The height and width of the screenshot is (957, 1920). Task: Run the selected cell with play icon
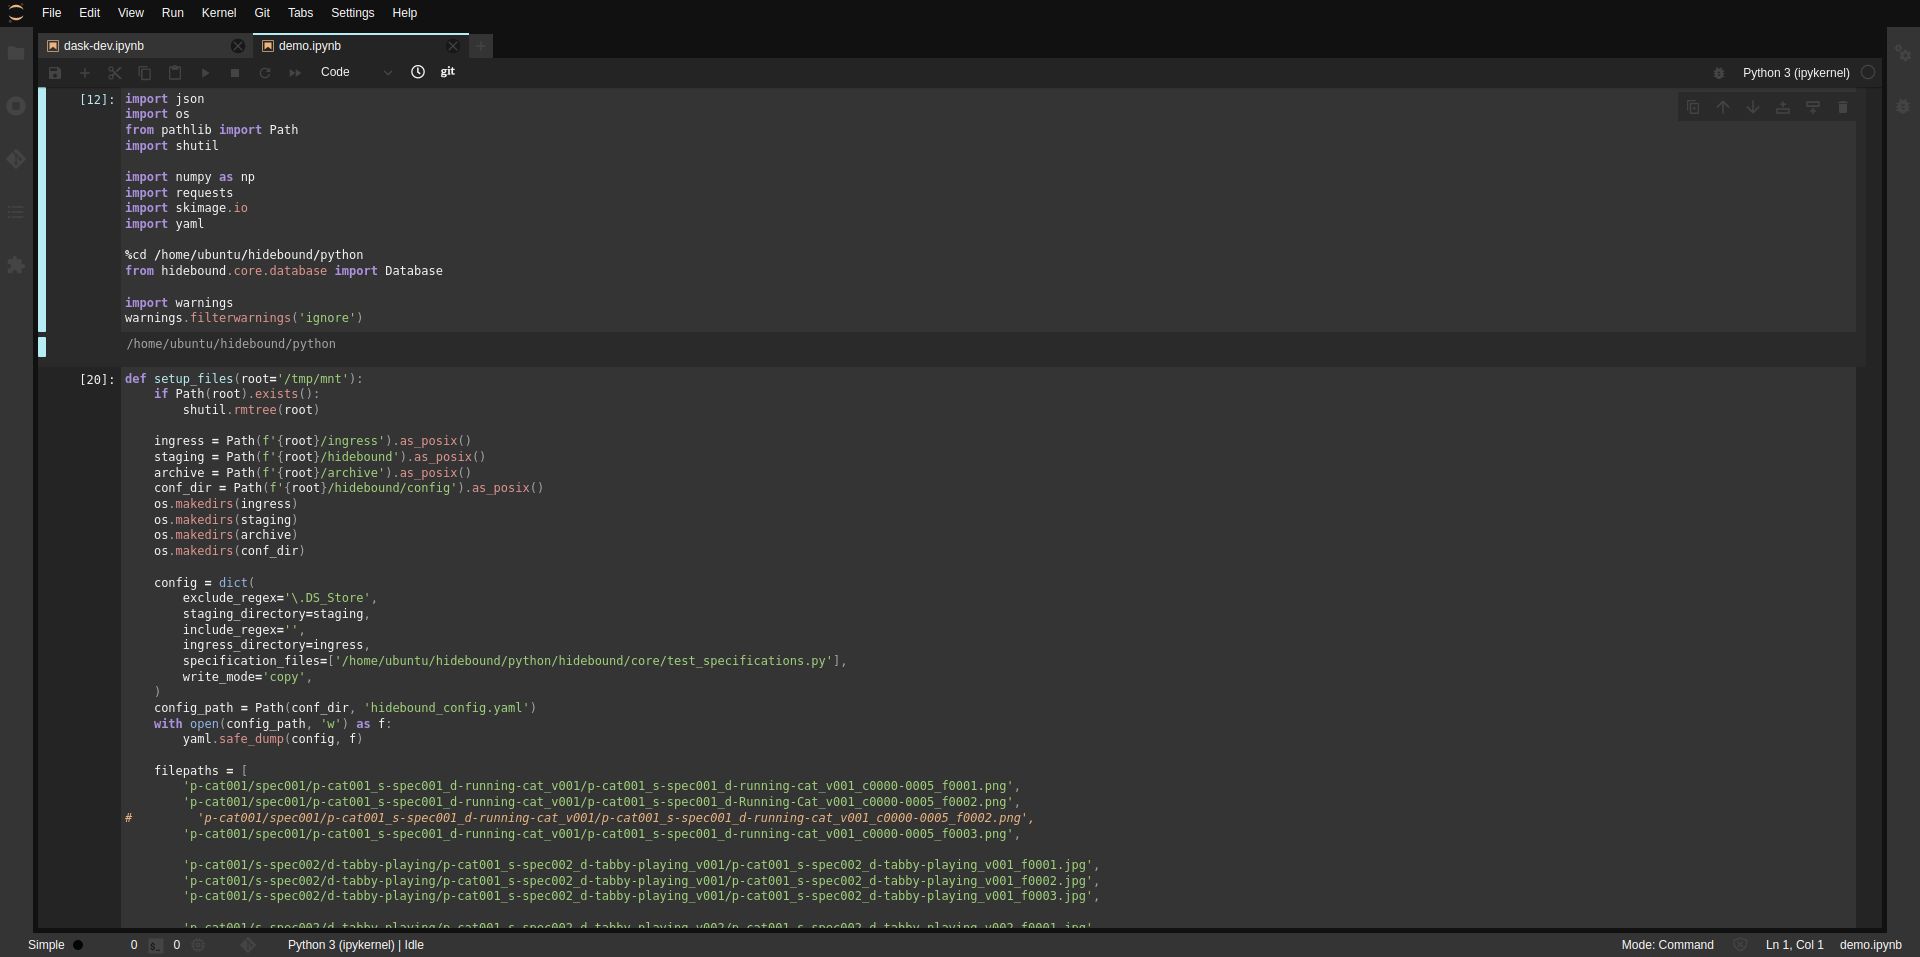pyautogui.click(x=205, y=73)
